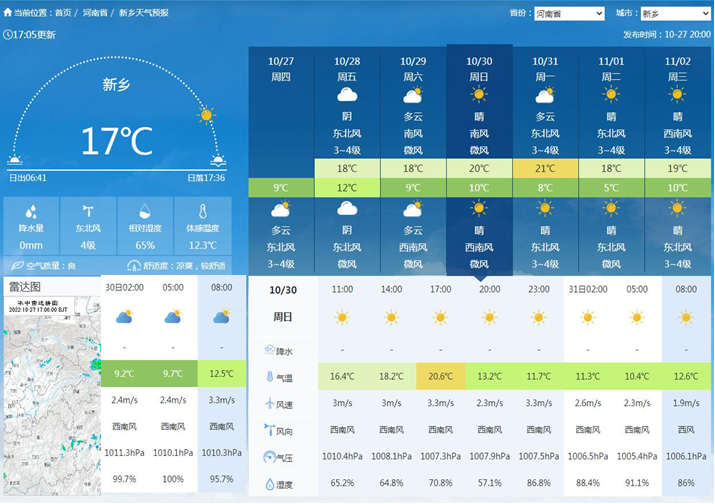Click the 气温 thermometer icon in the hourly table
The image size is (715, 504).
coord(270,377)
